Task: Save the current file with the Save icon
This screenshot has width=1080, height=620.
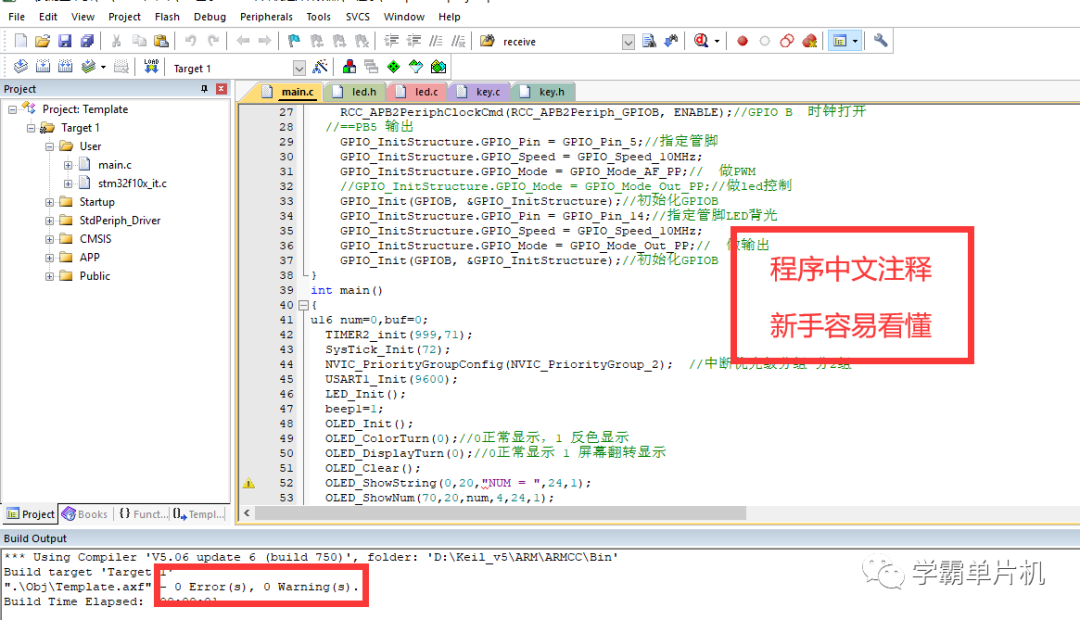Action: coord(65,41)
